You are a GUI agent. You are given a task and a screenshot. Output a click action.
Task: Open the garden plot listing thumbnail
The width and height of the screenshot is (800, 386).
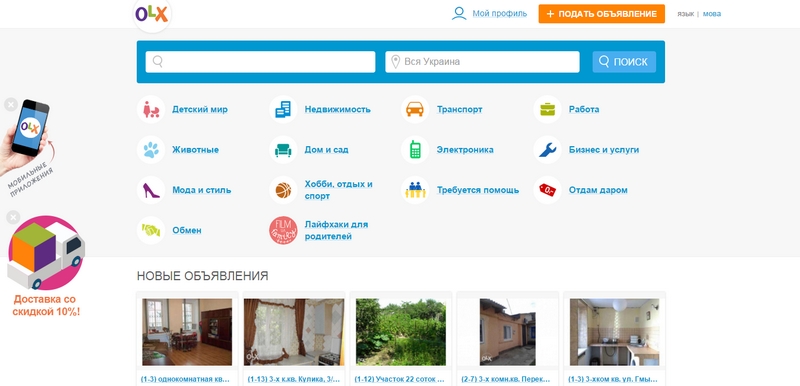pos(401,332)
